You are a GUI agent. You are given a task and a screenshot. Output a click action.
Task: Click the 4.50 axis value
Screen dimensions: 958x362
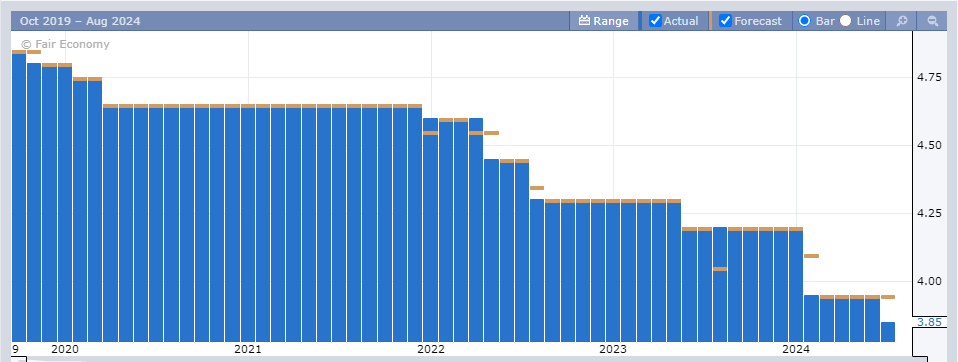point(929,145)
